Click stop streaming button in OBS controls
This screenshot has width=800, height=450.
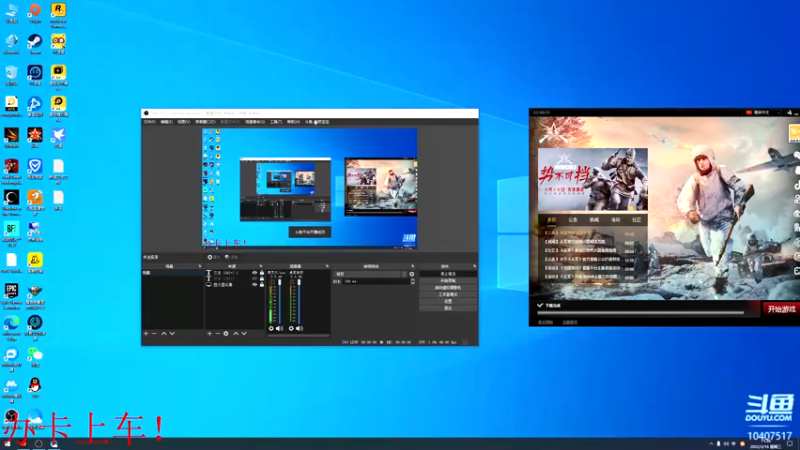[448, 274]
